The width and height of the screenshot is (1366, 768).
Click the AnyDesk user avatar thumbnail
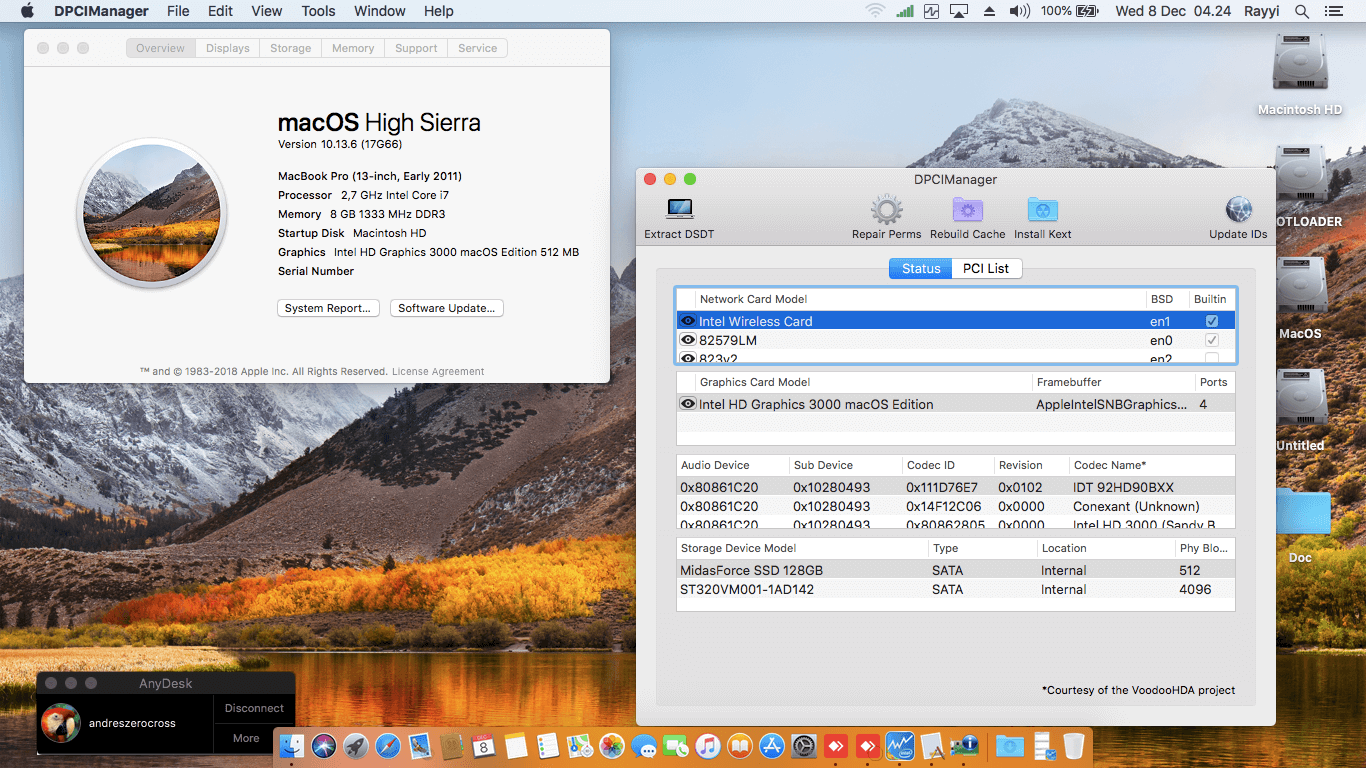(x=60, y=723)
